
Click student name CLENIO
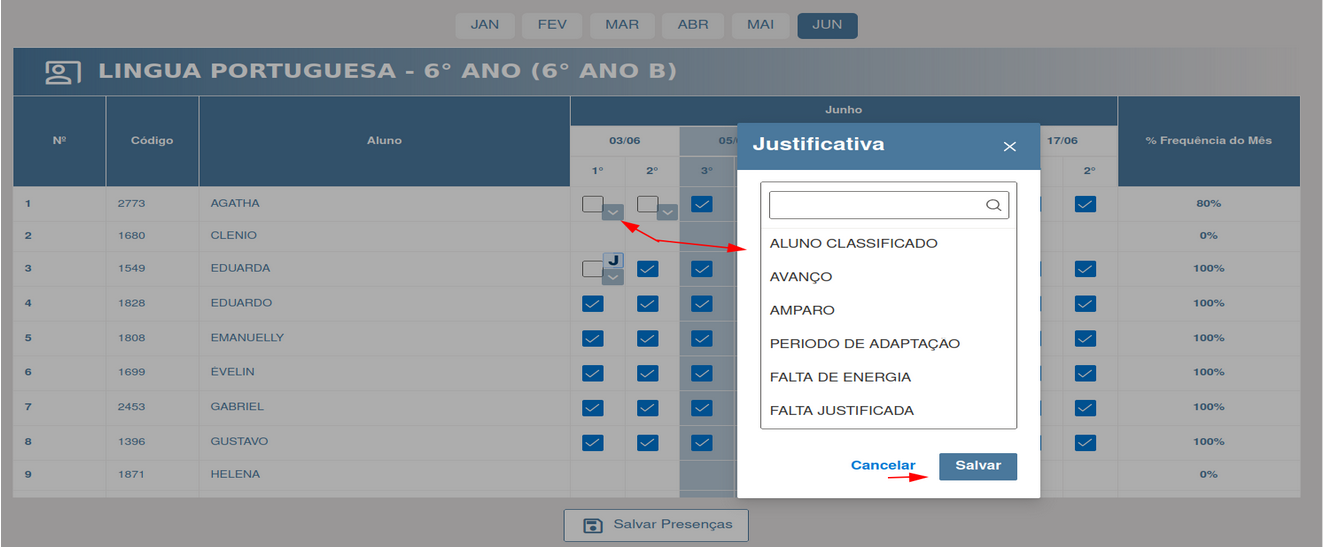coord(234,235)
